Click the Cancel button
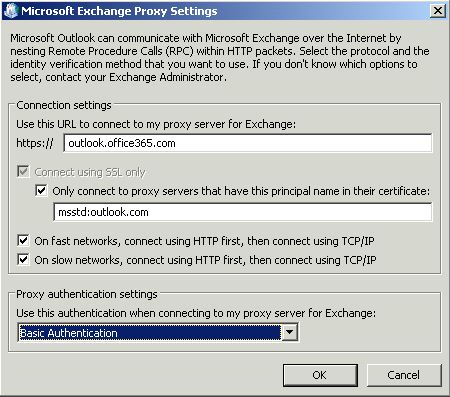Image resolution: width=450 pixels, height=397 pixels. coord(404,375)
